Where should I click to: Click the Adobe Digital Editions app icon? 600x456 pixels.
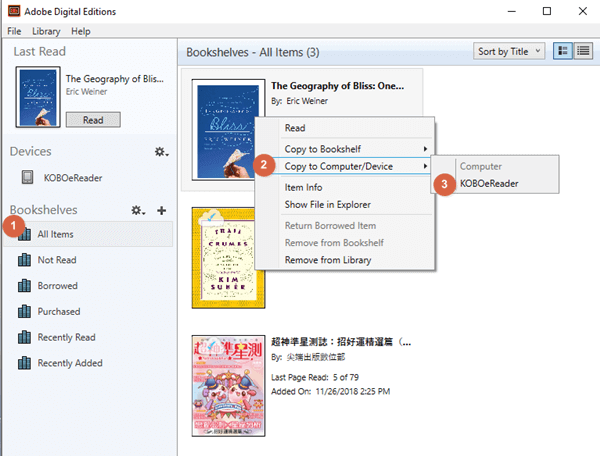coord(14,11)
